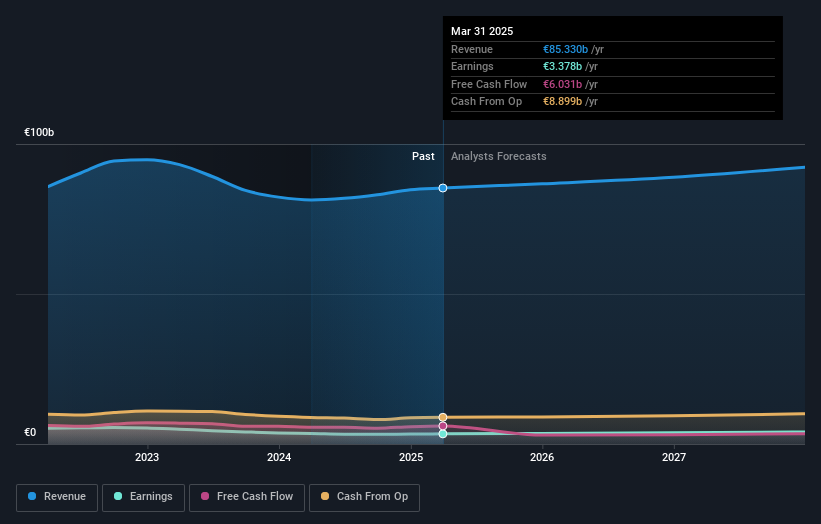The height and width of the screenshot is (524, 821).
Task: Click the tooltip 'Earnings' row label
Action: pyautogui.click(x=472, y=66)
